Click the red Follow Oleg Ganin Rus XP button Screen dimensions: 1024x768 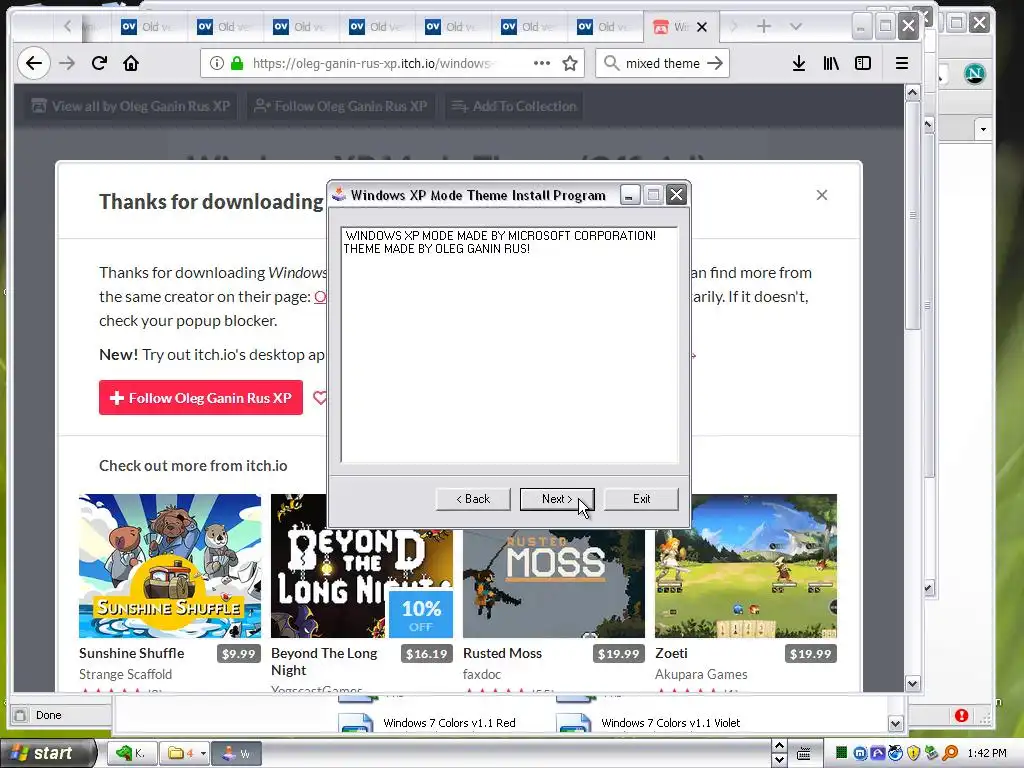(x=200, y=398)
